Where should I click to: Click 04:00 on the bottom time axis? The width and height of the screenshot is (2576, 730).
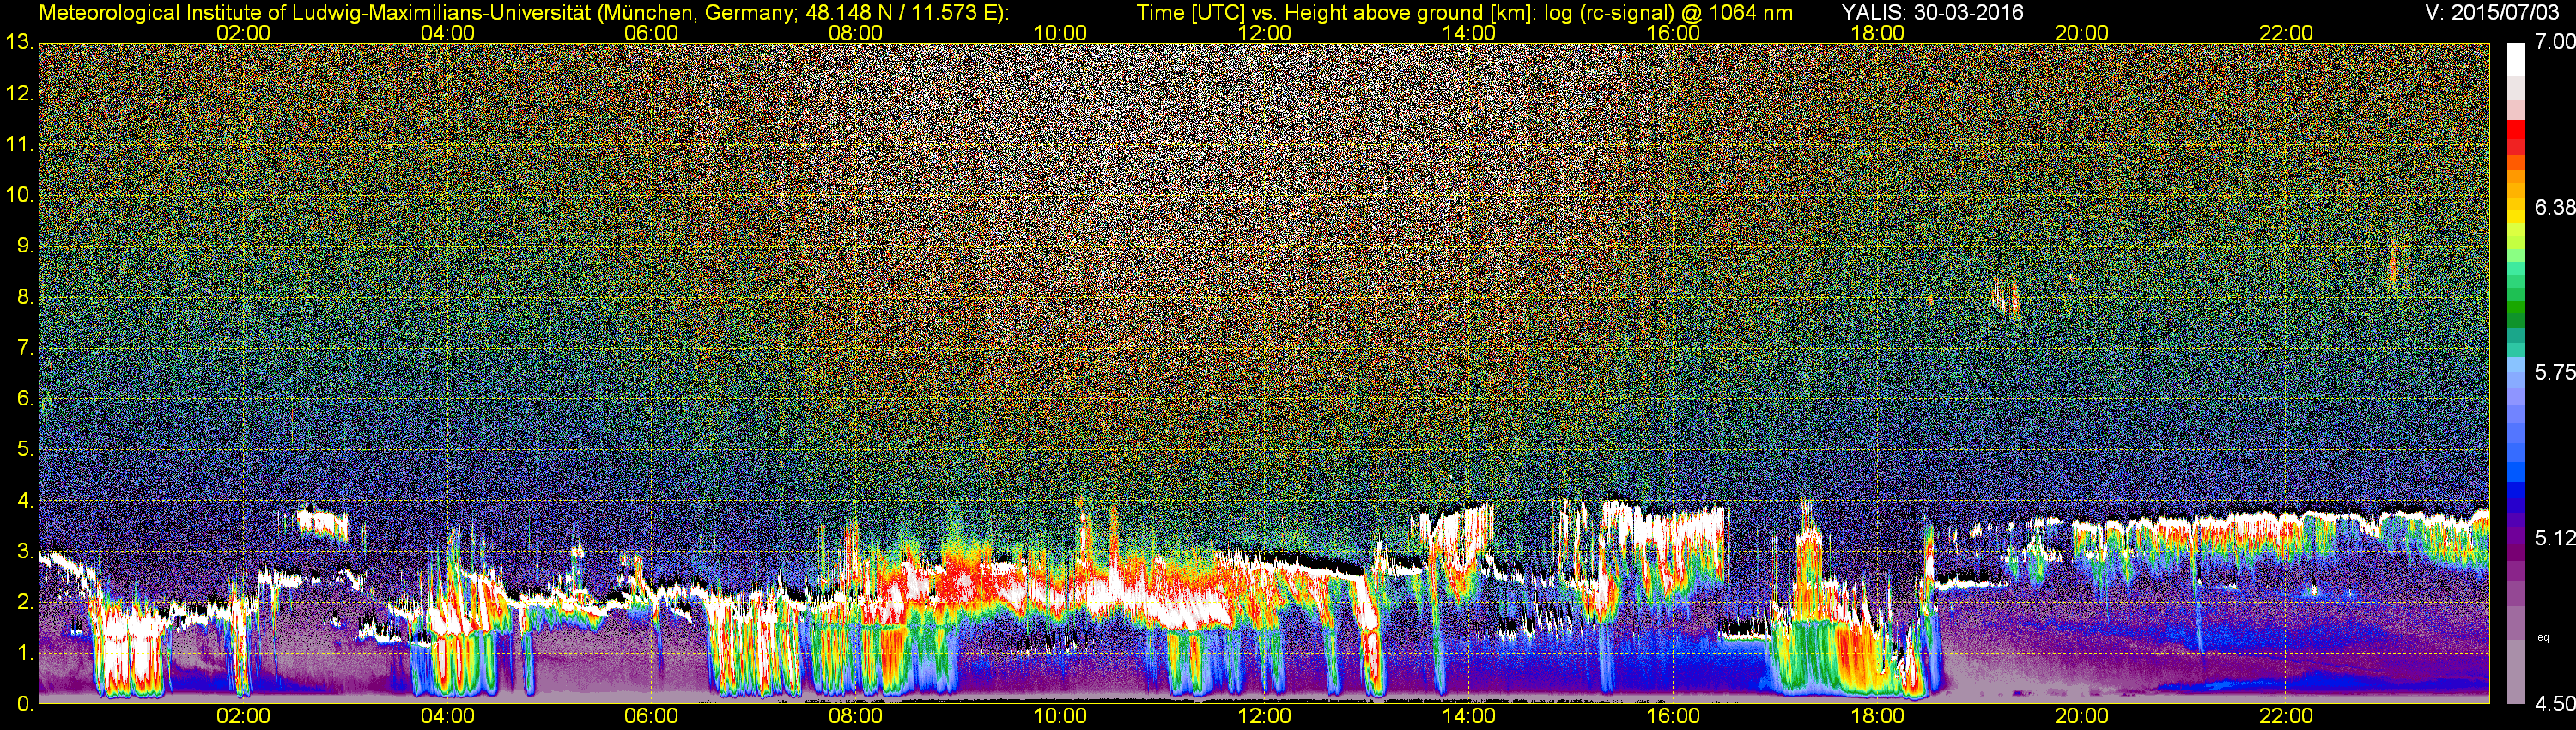[x=447, y=716]
